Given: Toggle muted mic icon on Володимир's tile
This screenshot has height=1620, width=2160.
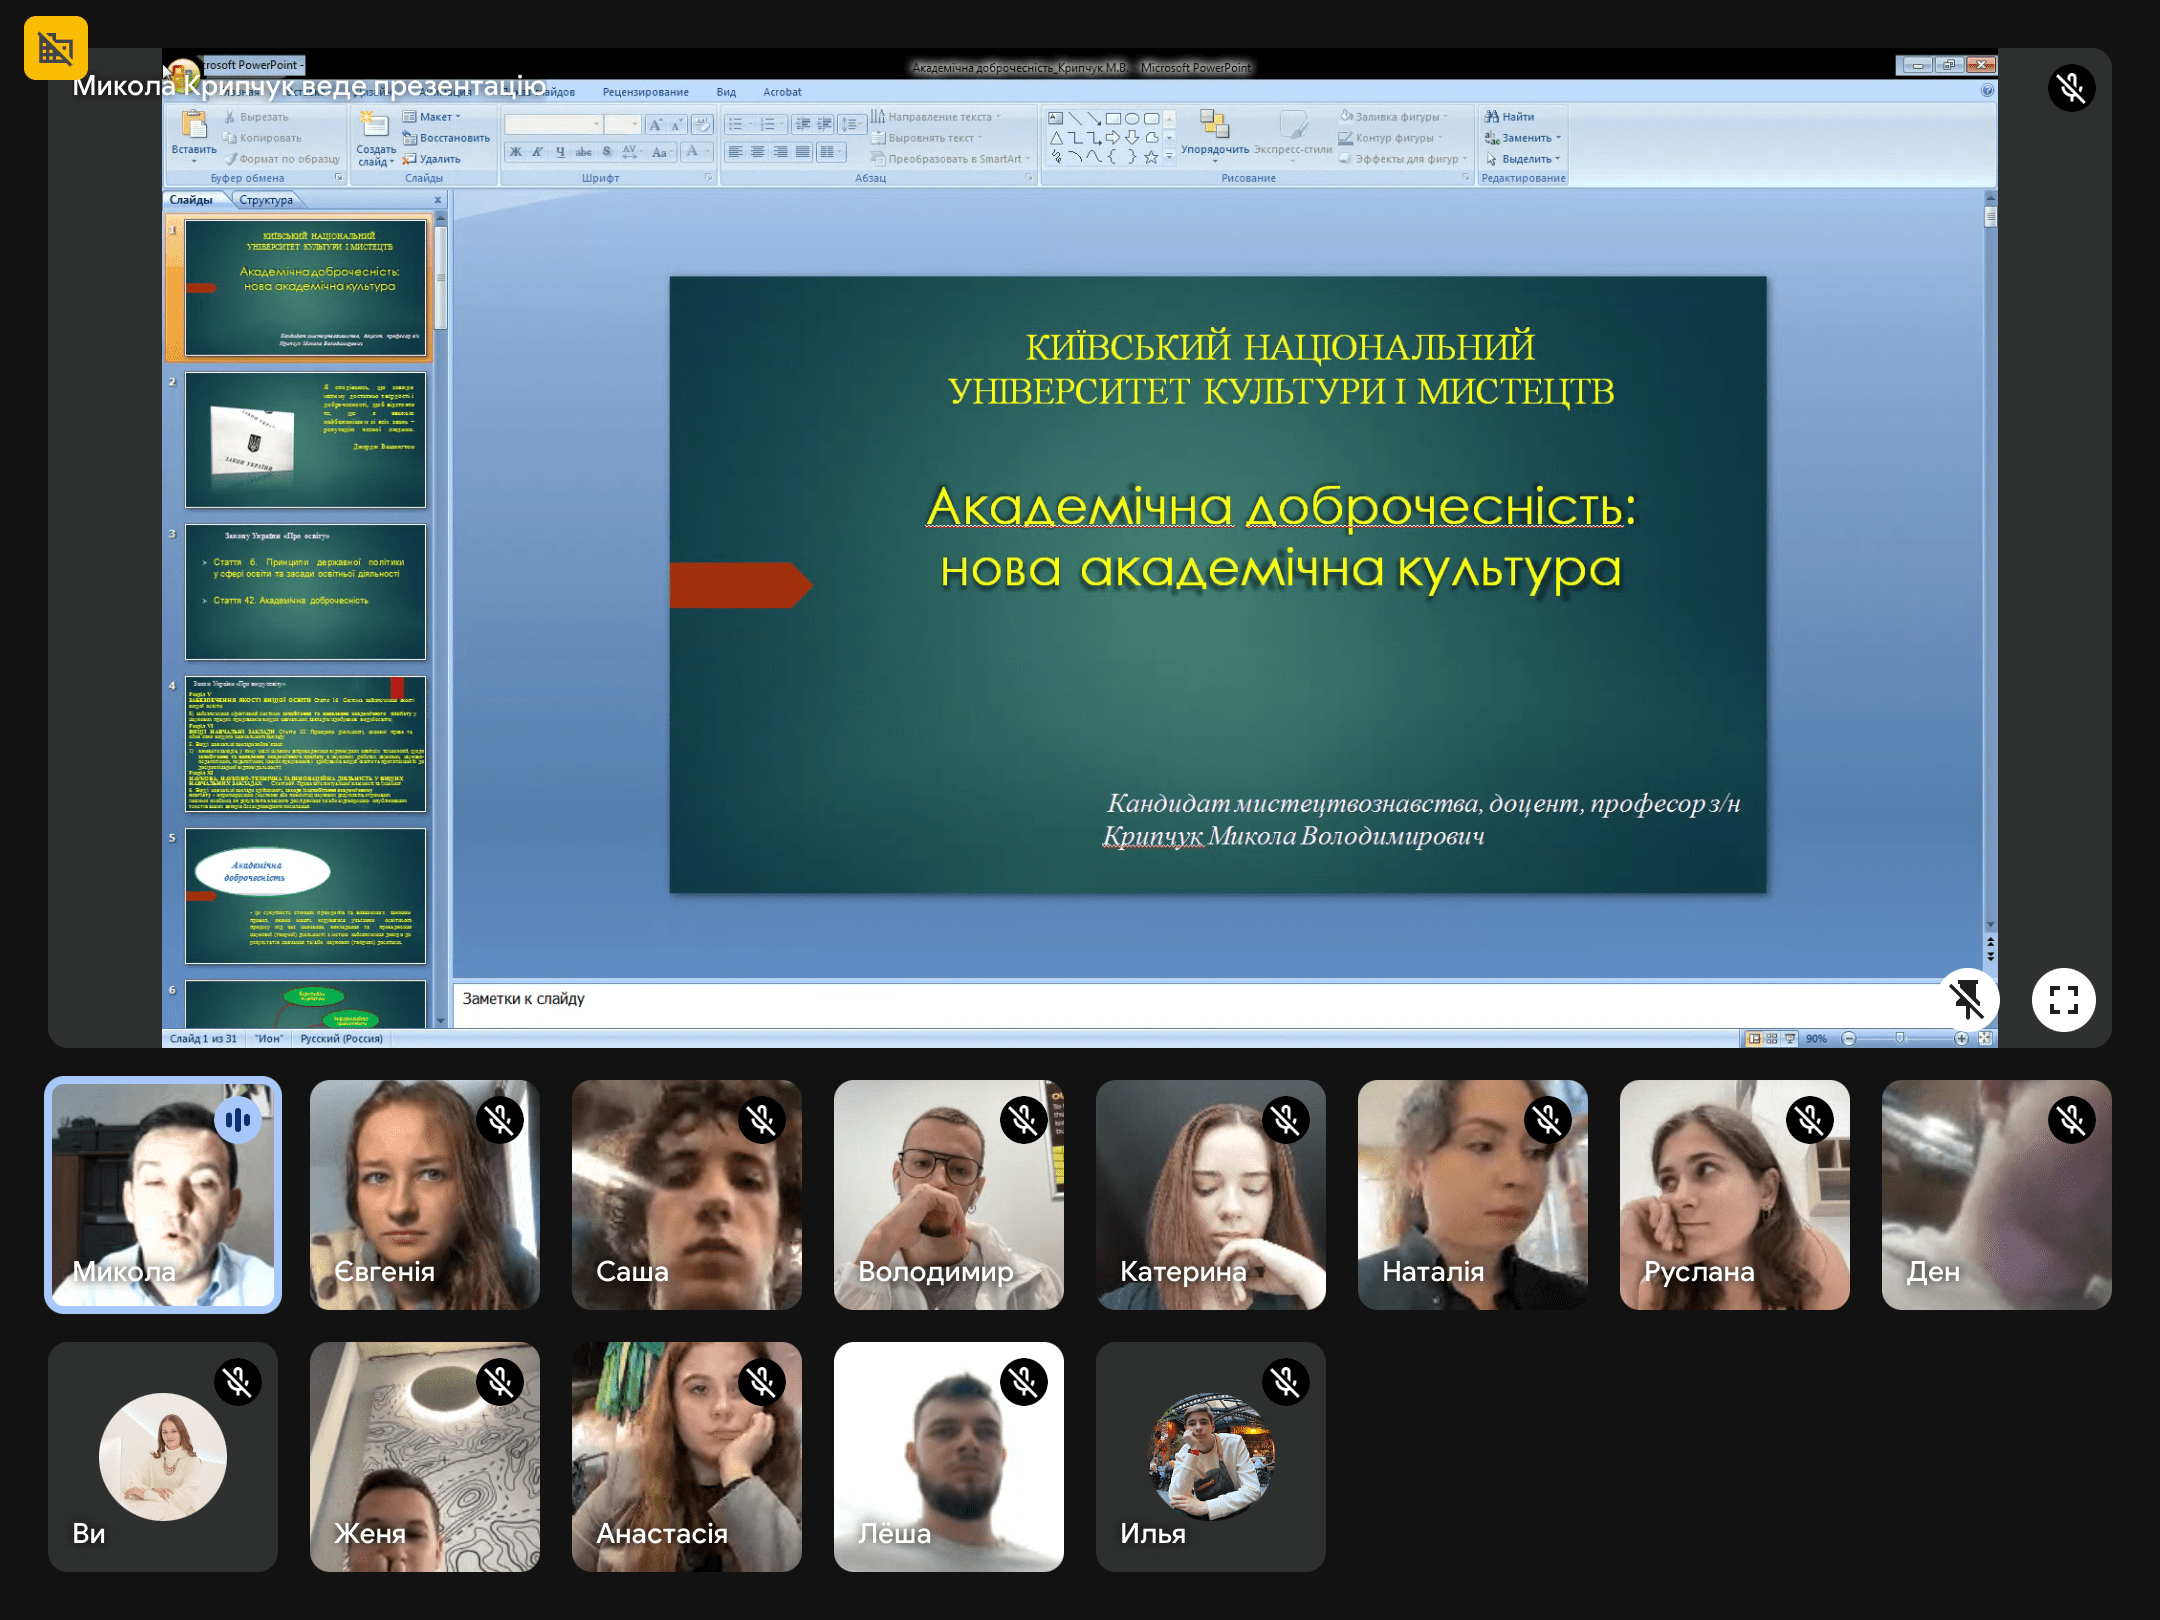Looking at the screenshot, I should coord(1024,1119).
